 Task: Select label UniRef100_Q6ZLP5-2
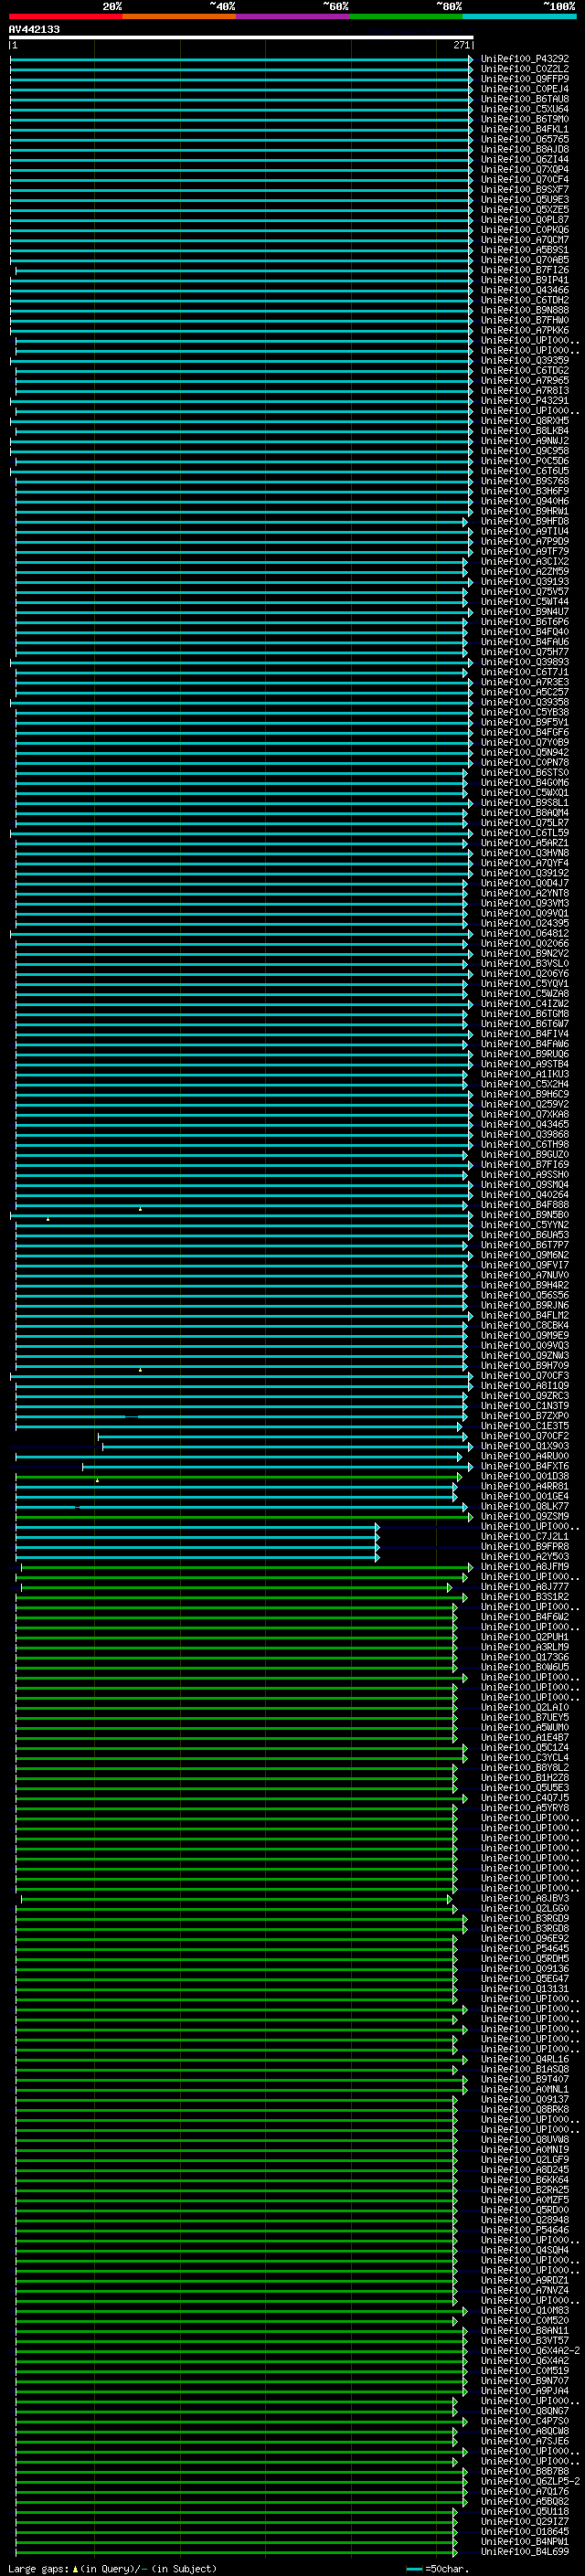(x=531, y=2482)
